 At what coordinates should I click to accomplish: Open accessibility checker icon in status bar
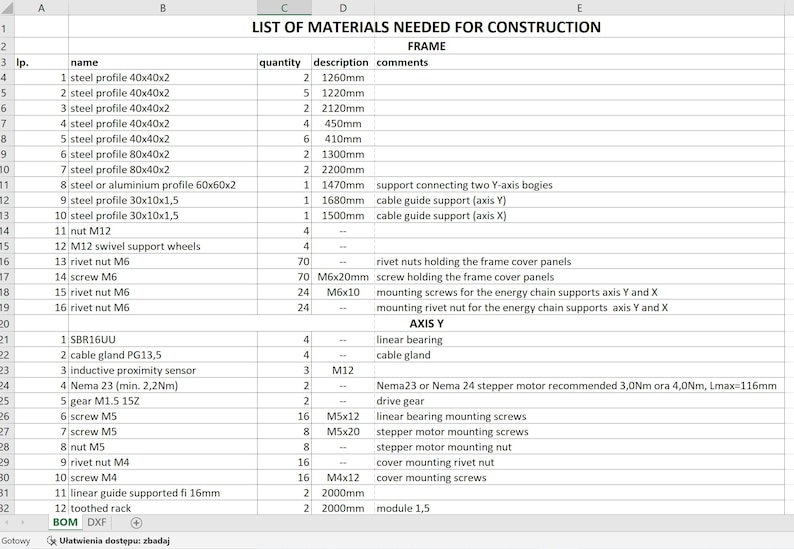[x=52, y=541]
